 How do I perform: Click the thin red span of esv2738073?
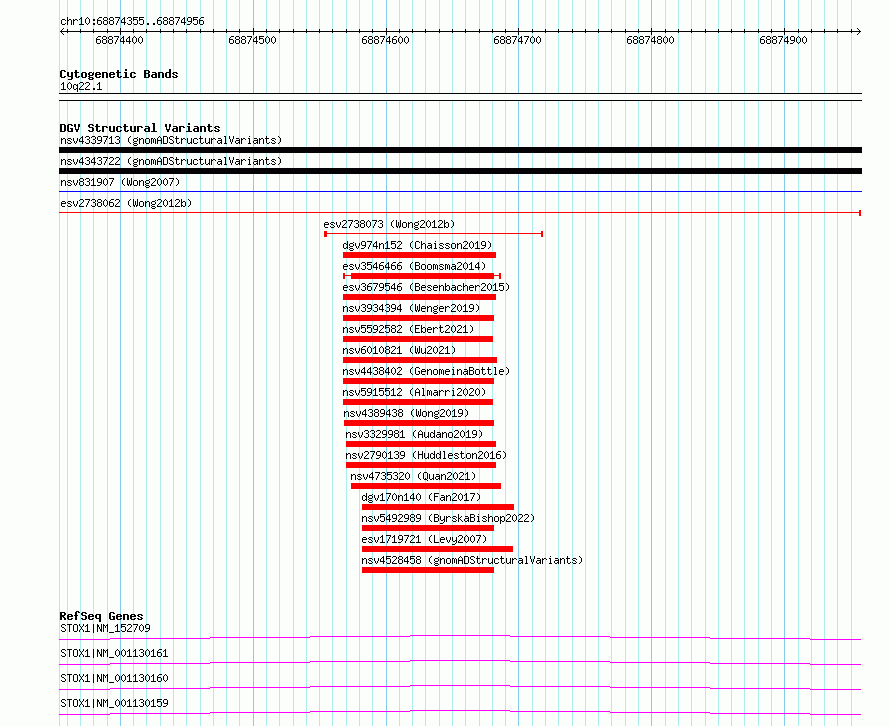(x=434, y=234)
